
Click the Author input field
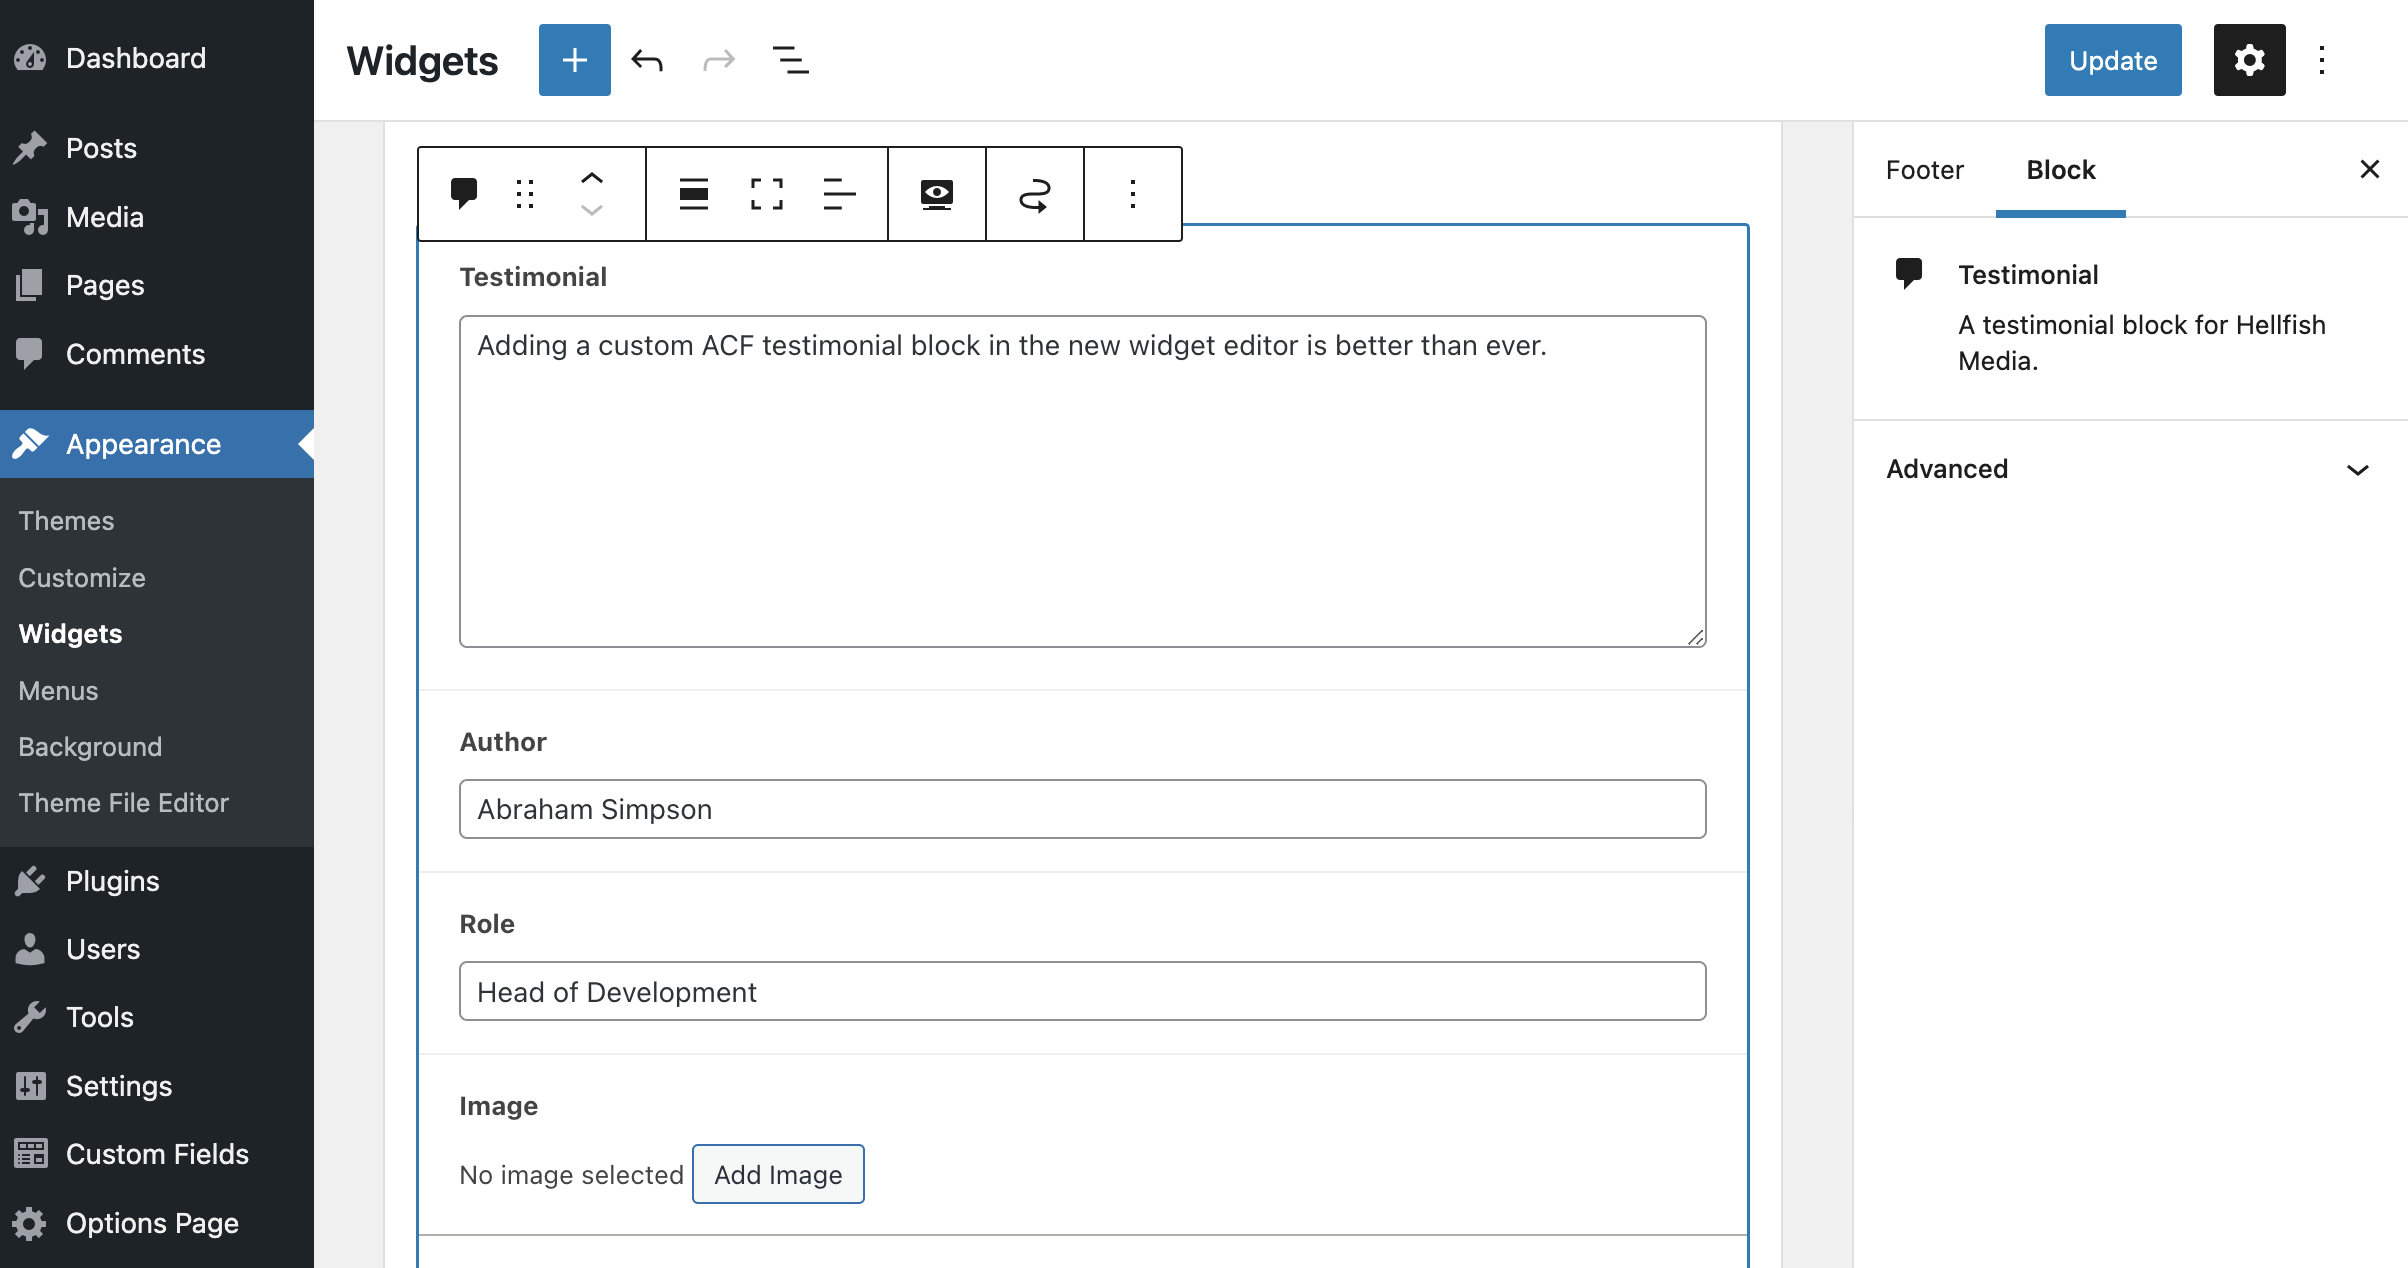(x=1083, y=809)
